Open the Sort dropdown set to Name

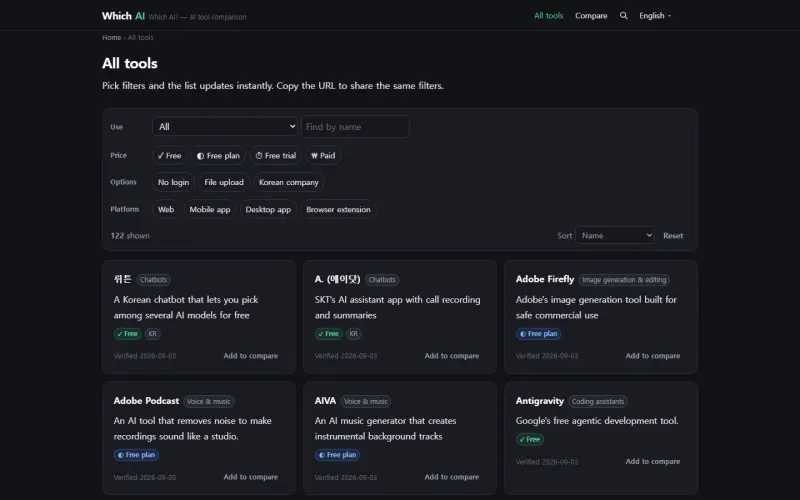(615, 235)
